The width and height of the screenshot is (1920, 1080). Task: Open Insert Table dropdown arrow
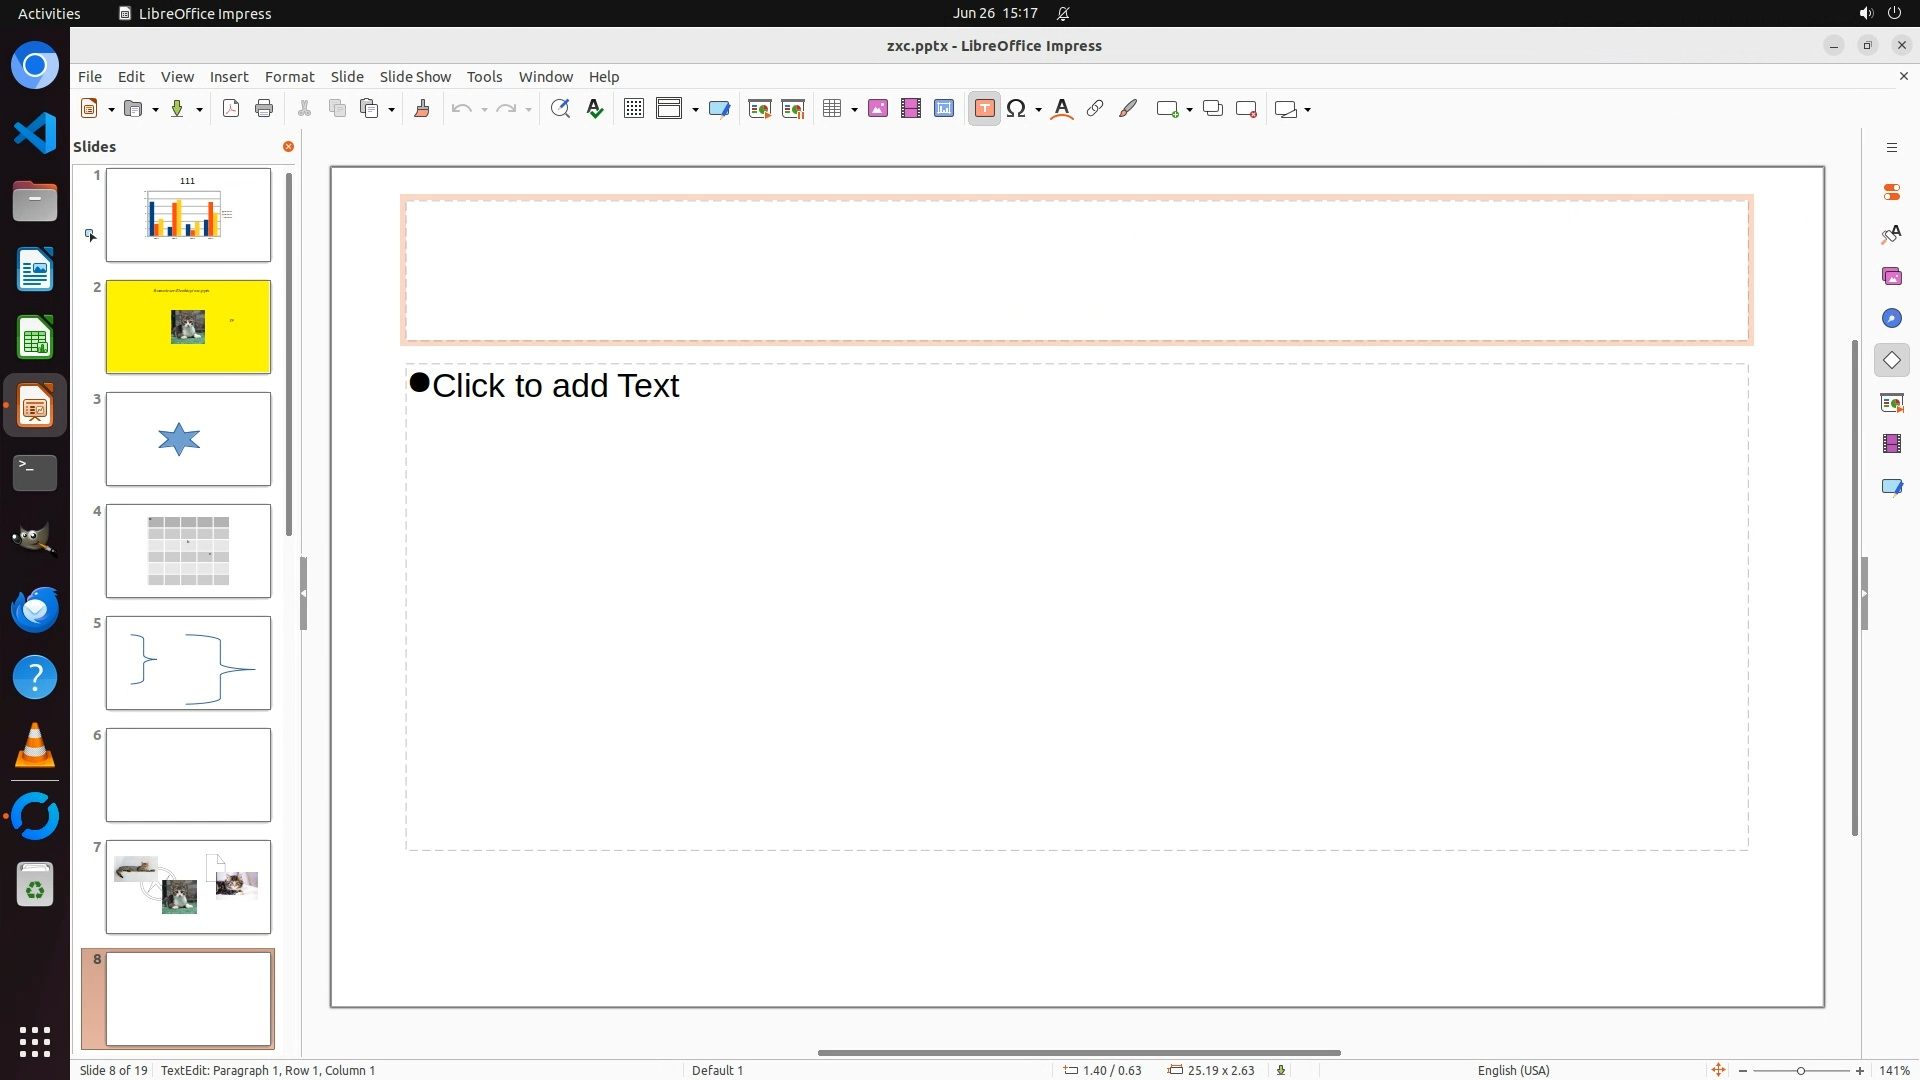(855, 109)
